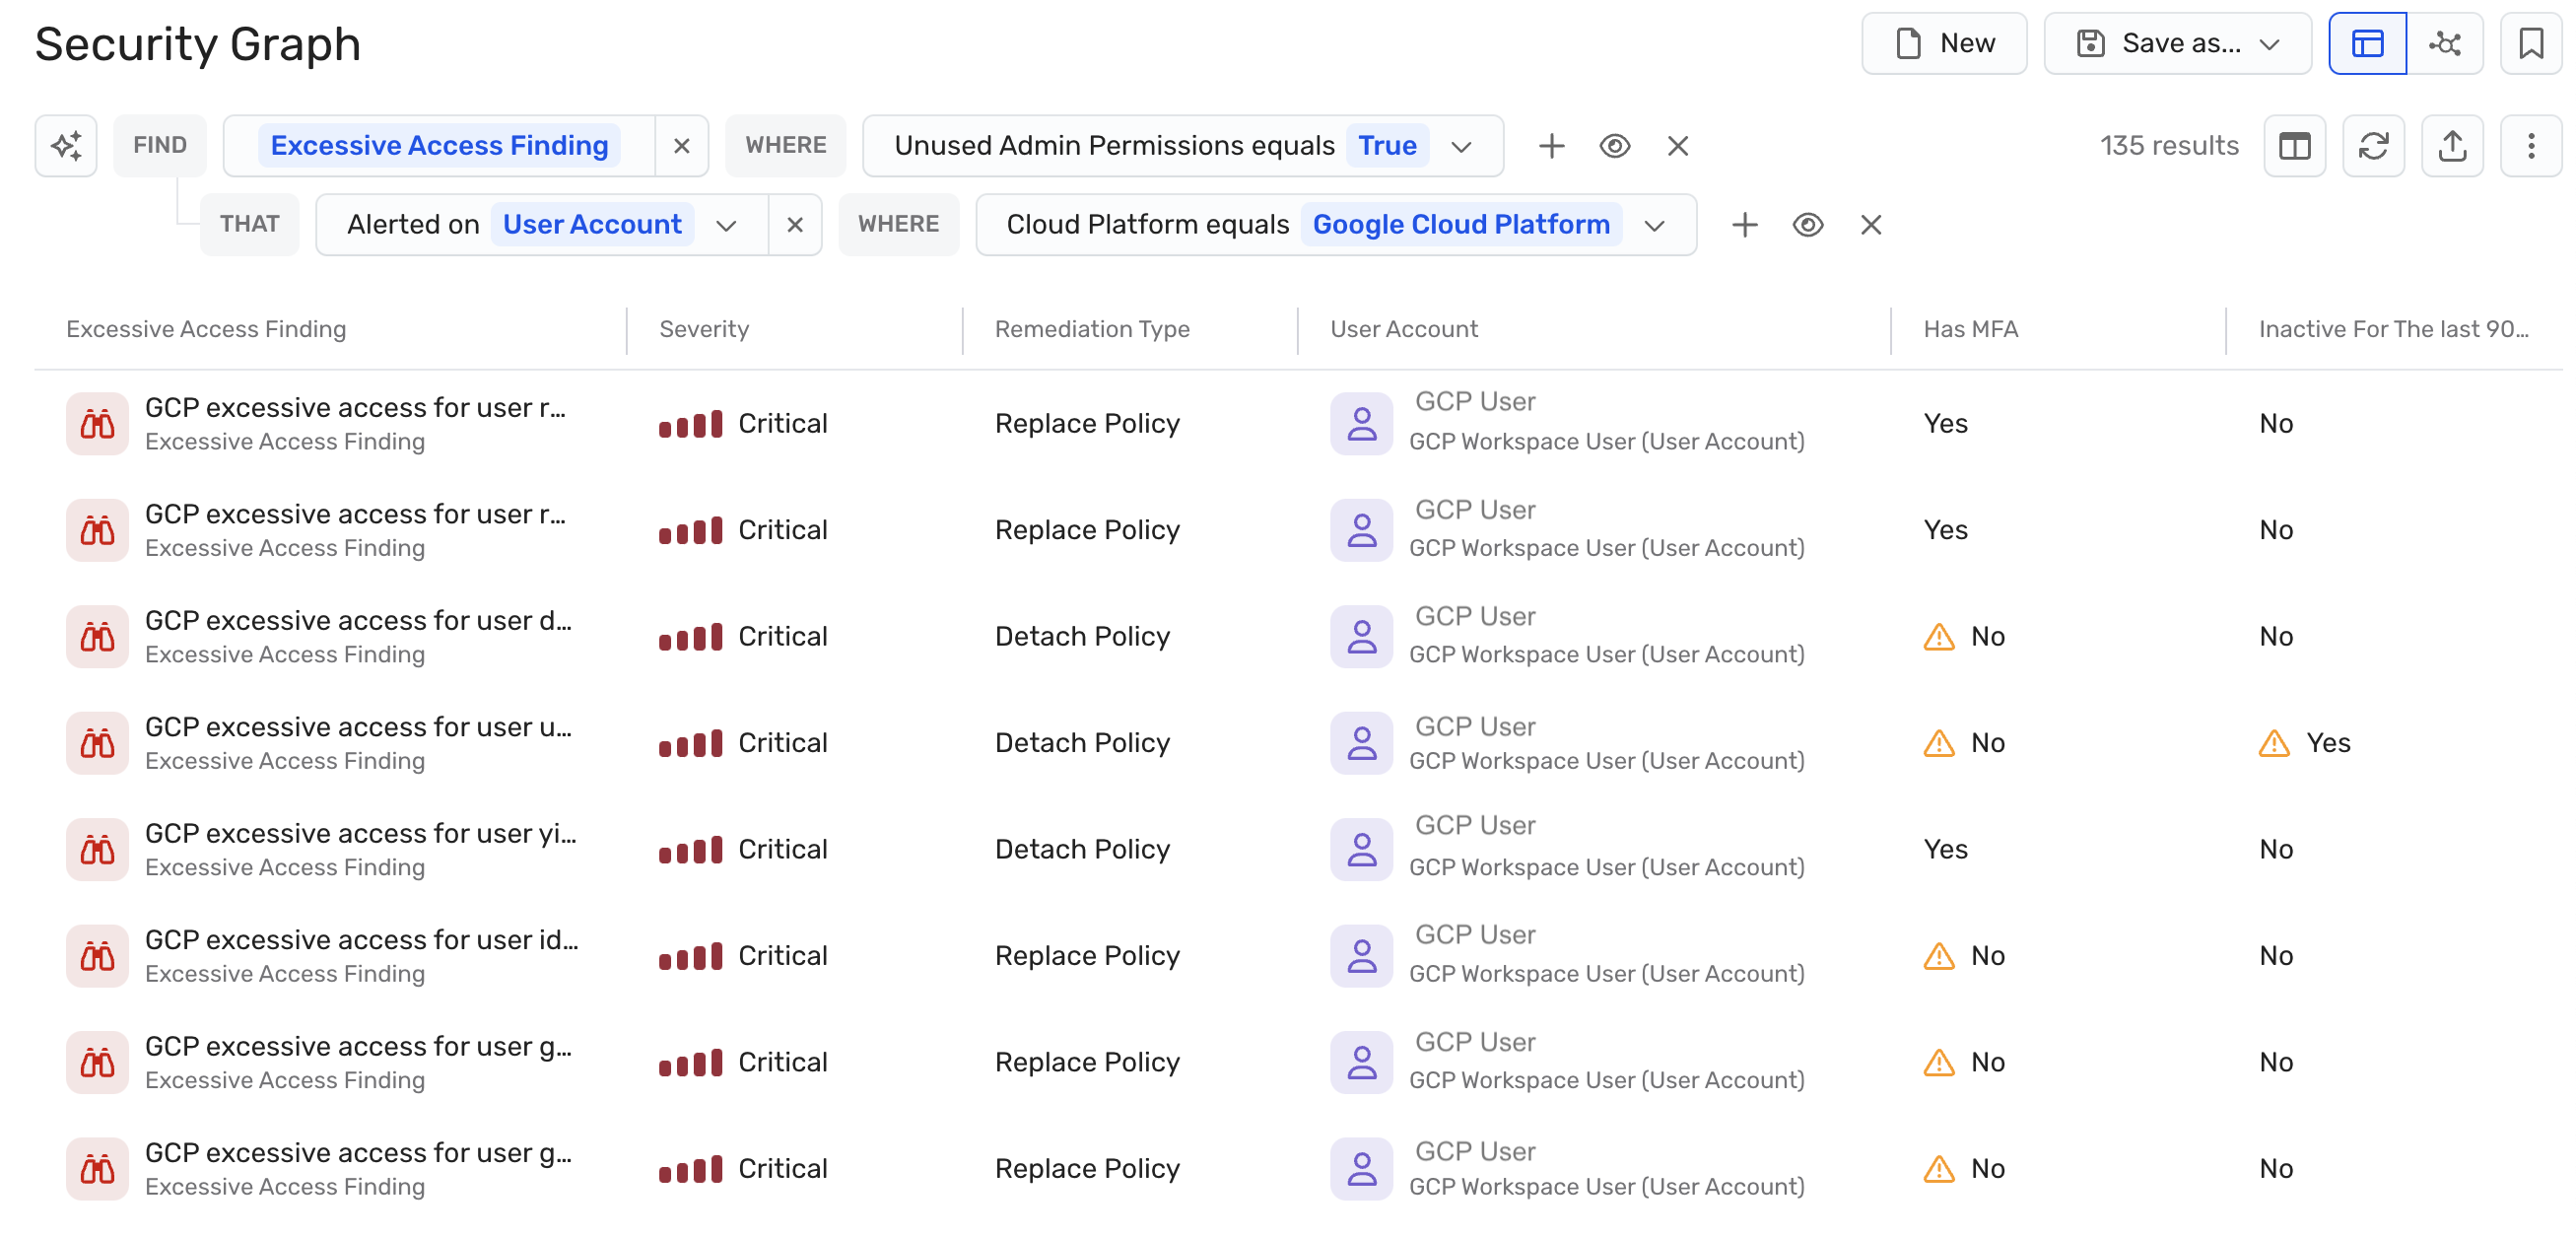
Task: Toggle visibility eye for Cloud Platform filter
Action: tap(1807, 225)
